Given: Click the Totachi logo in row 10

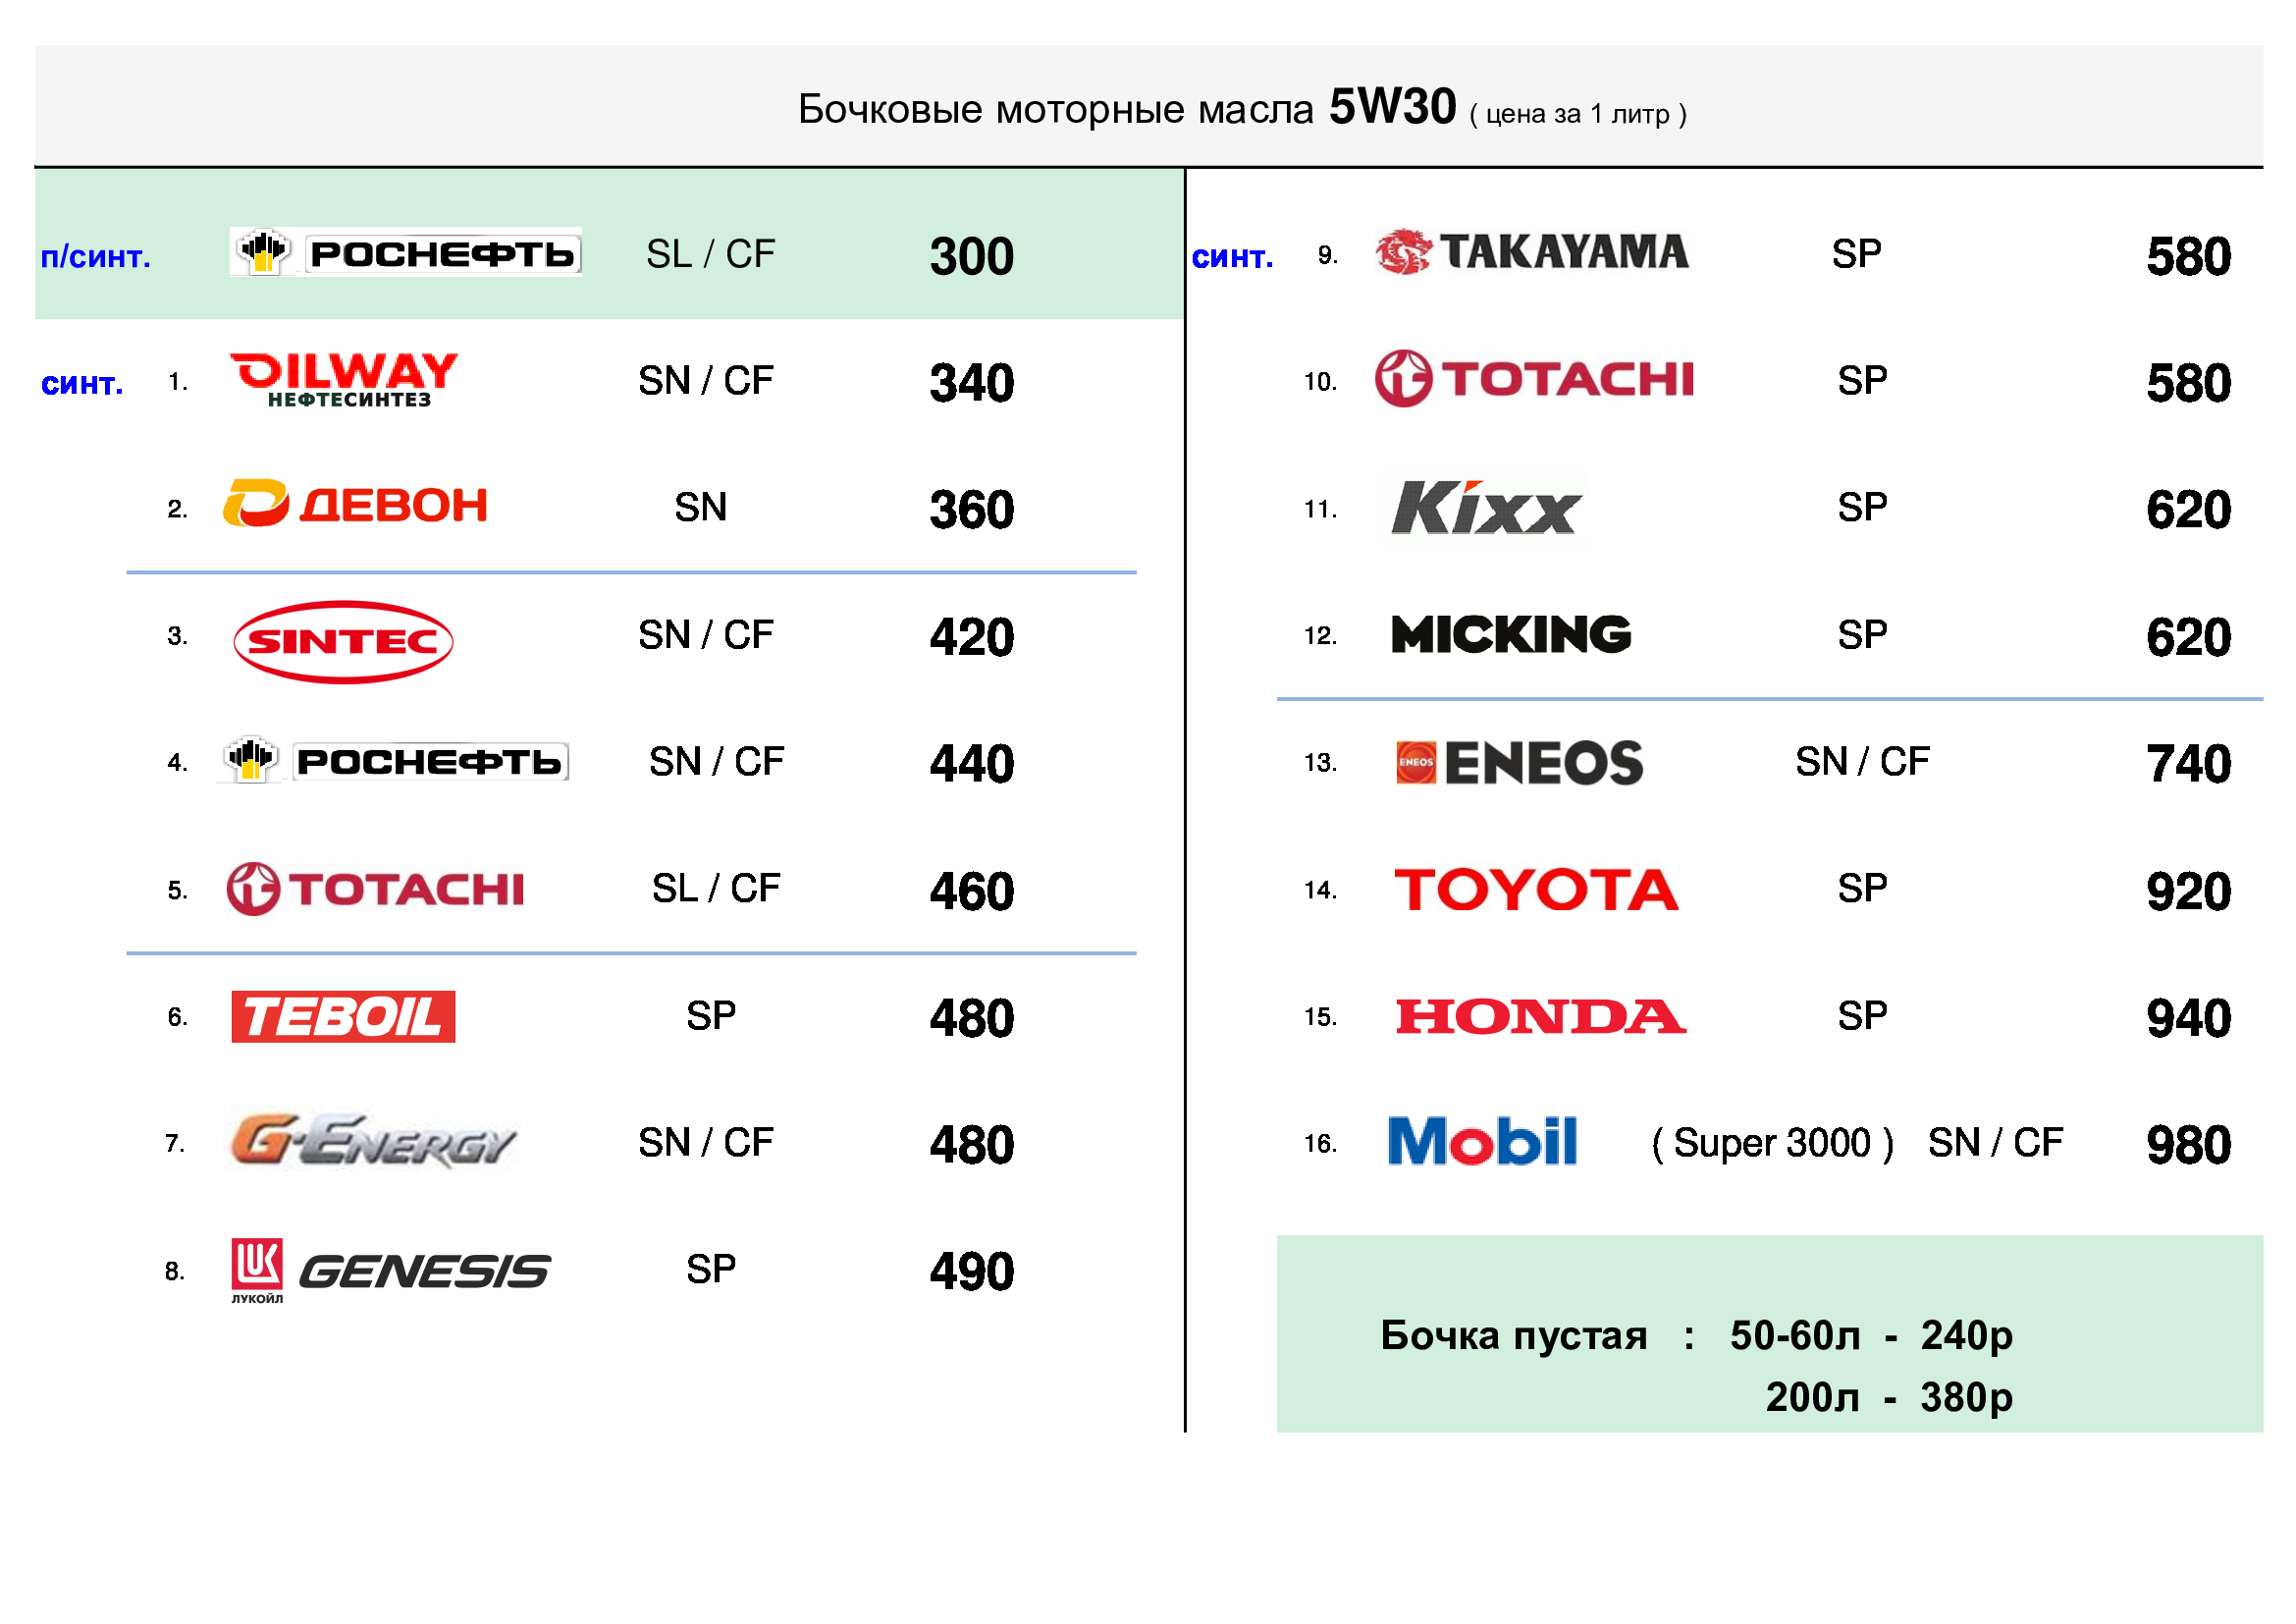Looking at the screenshot, I should (x=1534, y=379).
